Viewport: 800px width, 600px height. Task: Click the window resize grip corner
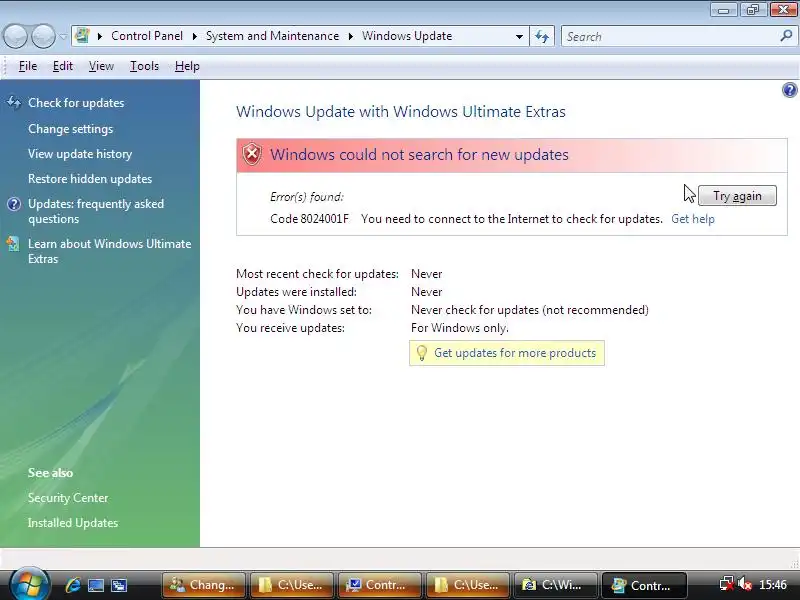[x=794, y=563]
